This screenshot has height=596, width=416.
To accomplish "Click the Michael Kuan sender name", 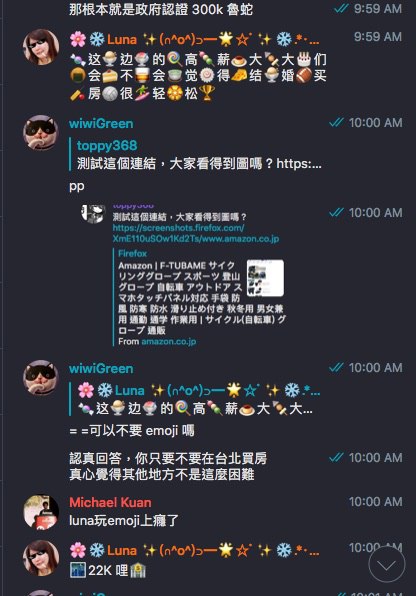I will click(x=110, y=502).
